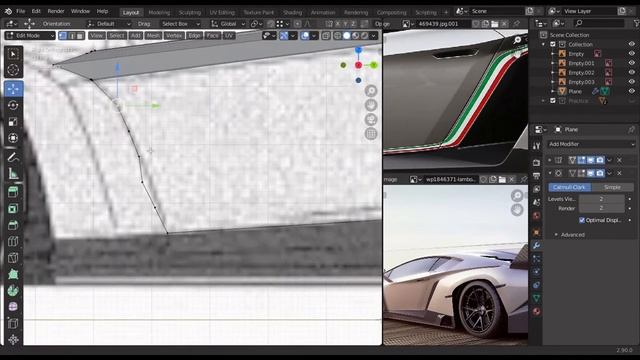Select the Select Box tool icon
The height and width of the screenshot is (360, 640).
point(13,54)
